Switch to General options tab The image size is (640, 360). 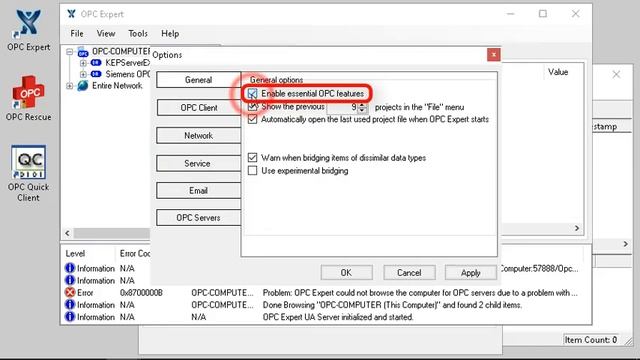point(198,80)
